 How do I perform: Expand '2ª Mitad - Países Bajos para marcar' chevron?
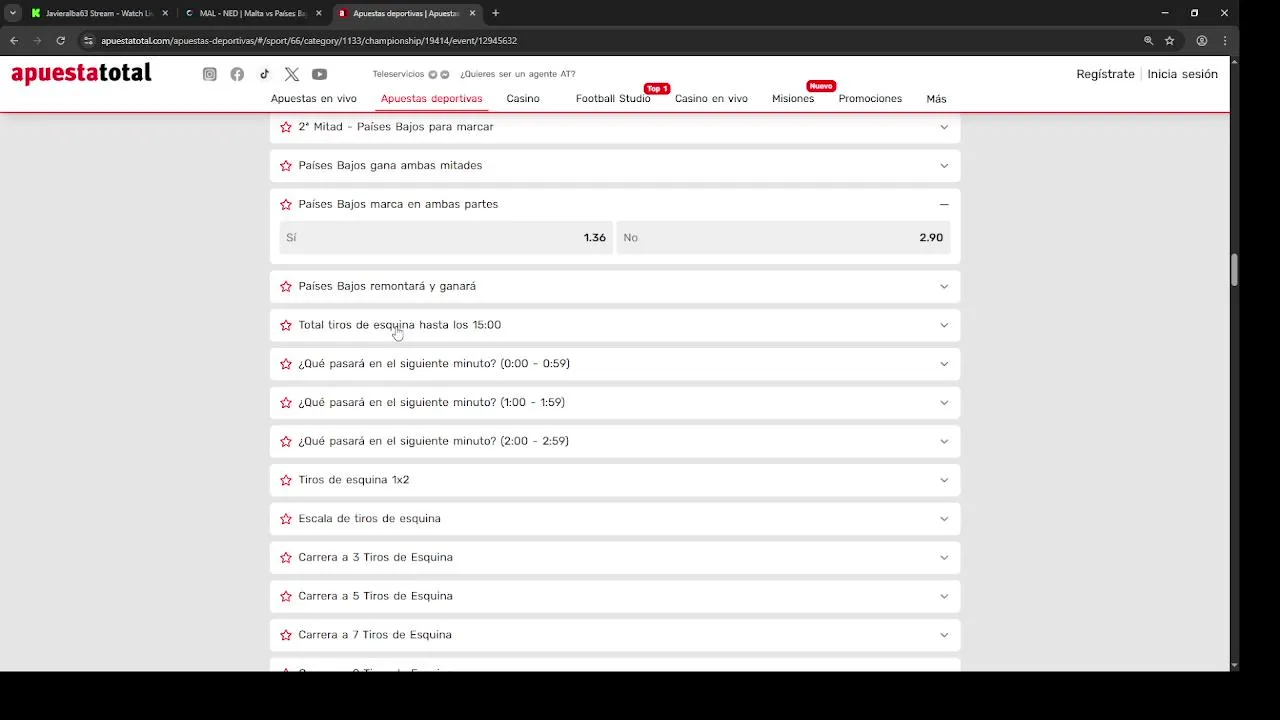944,127
